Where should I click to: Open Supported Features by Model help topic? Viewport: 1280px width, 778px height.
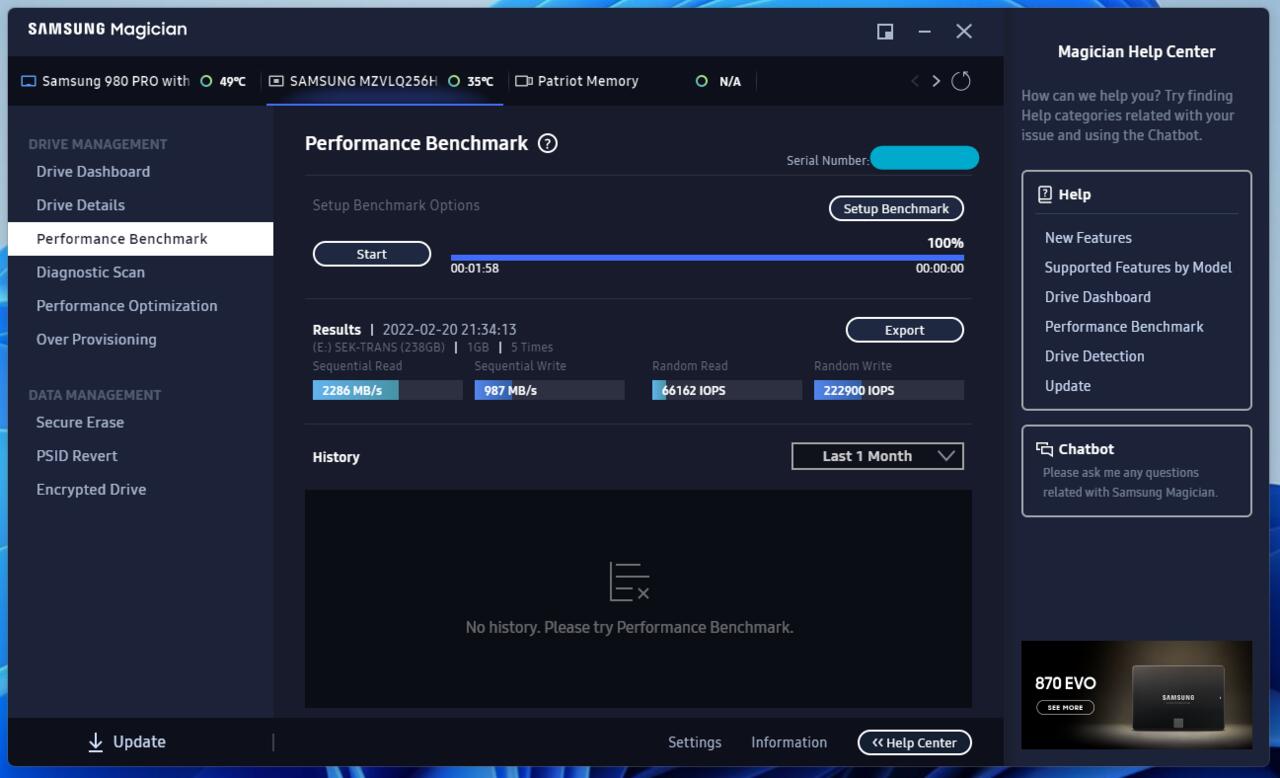tap(1138, 267)
